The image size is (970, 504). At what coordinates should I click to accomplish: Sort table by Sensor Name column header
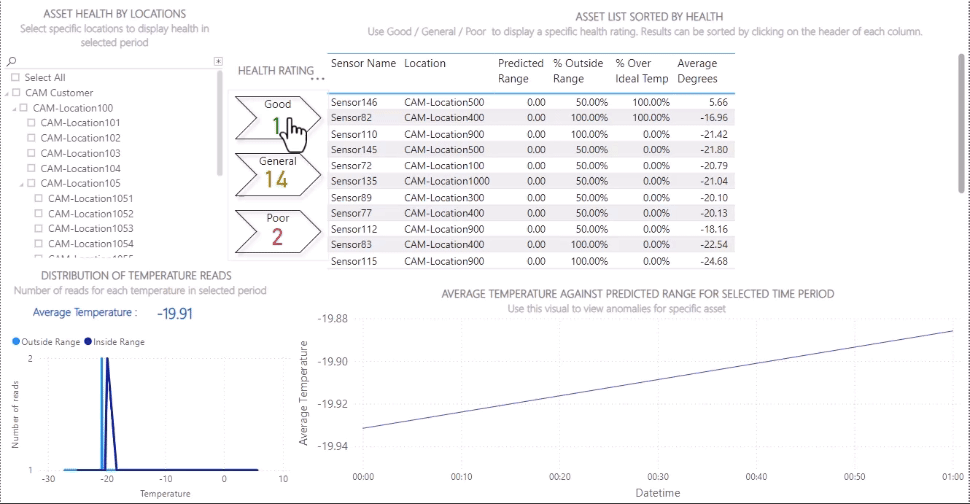363,64
